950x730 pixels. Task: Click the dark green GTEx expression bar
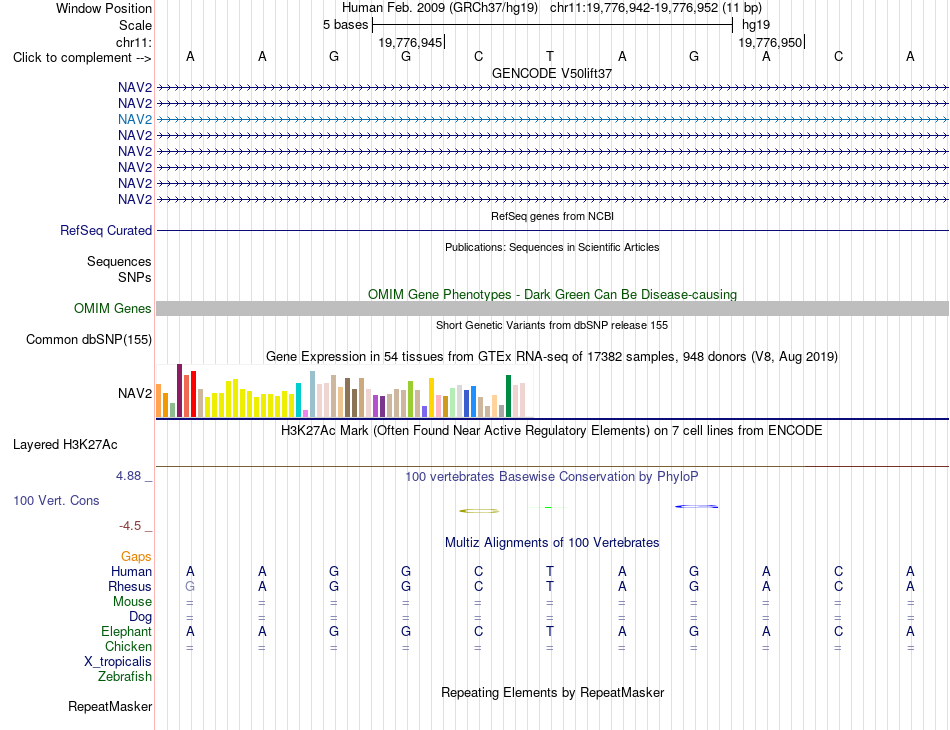pyautogui.click(x=508, y=396)
